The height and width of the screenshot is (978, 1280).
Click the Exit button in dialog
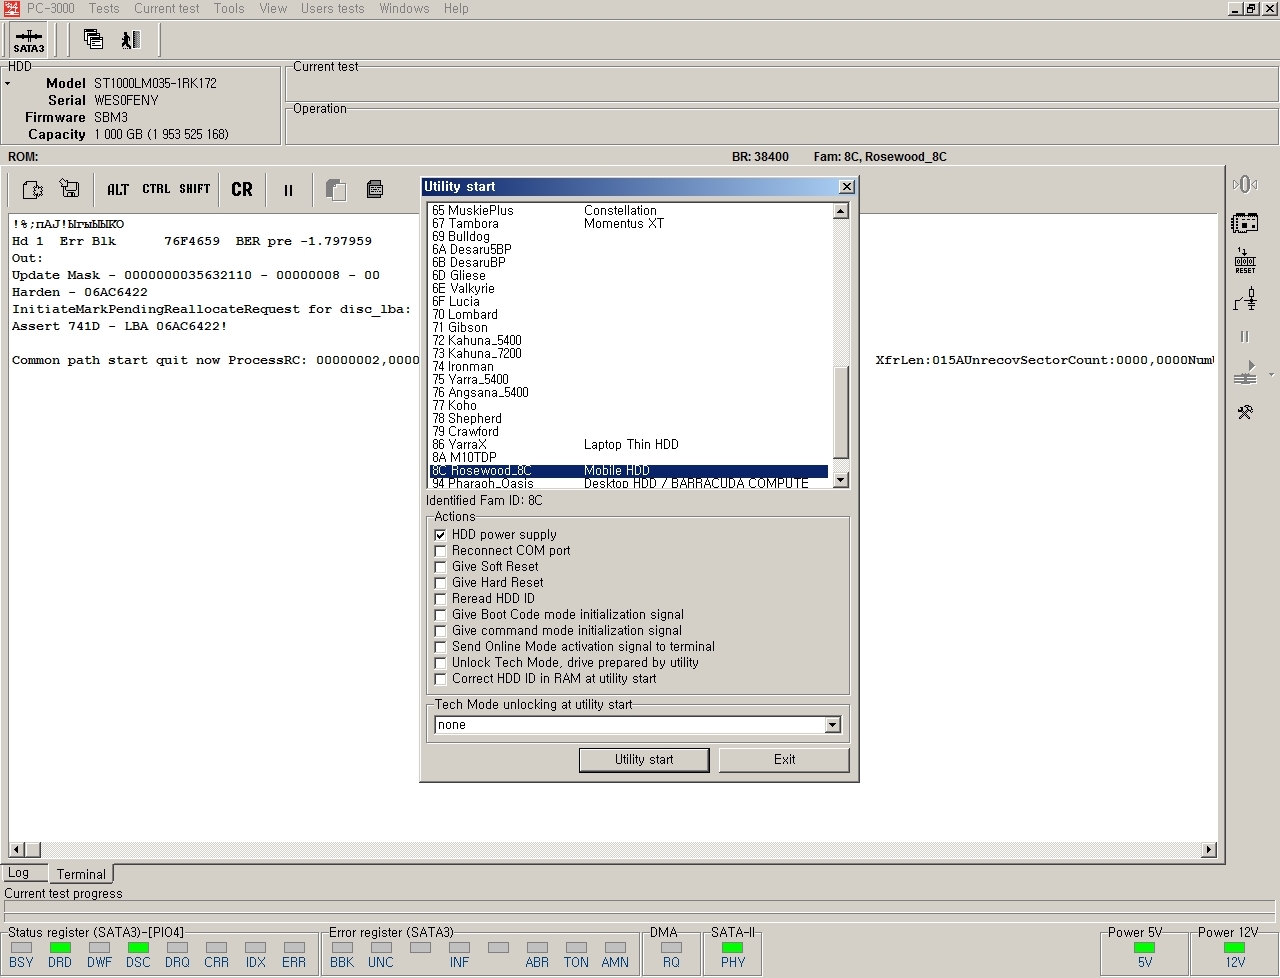click(784, 760)
